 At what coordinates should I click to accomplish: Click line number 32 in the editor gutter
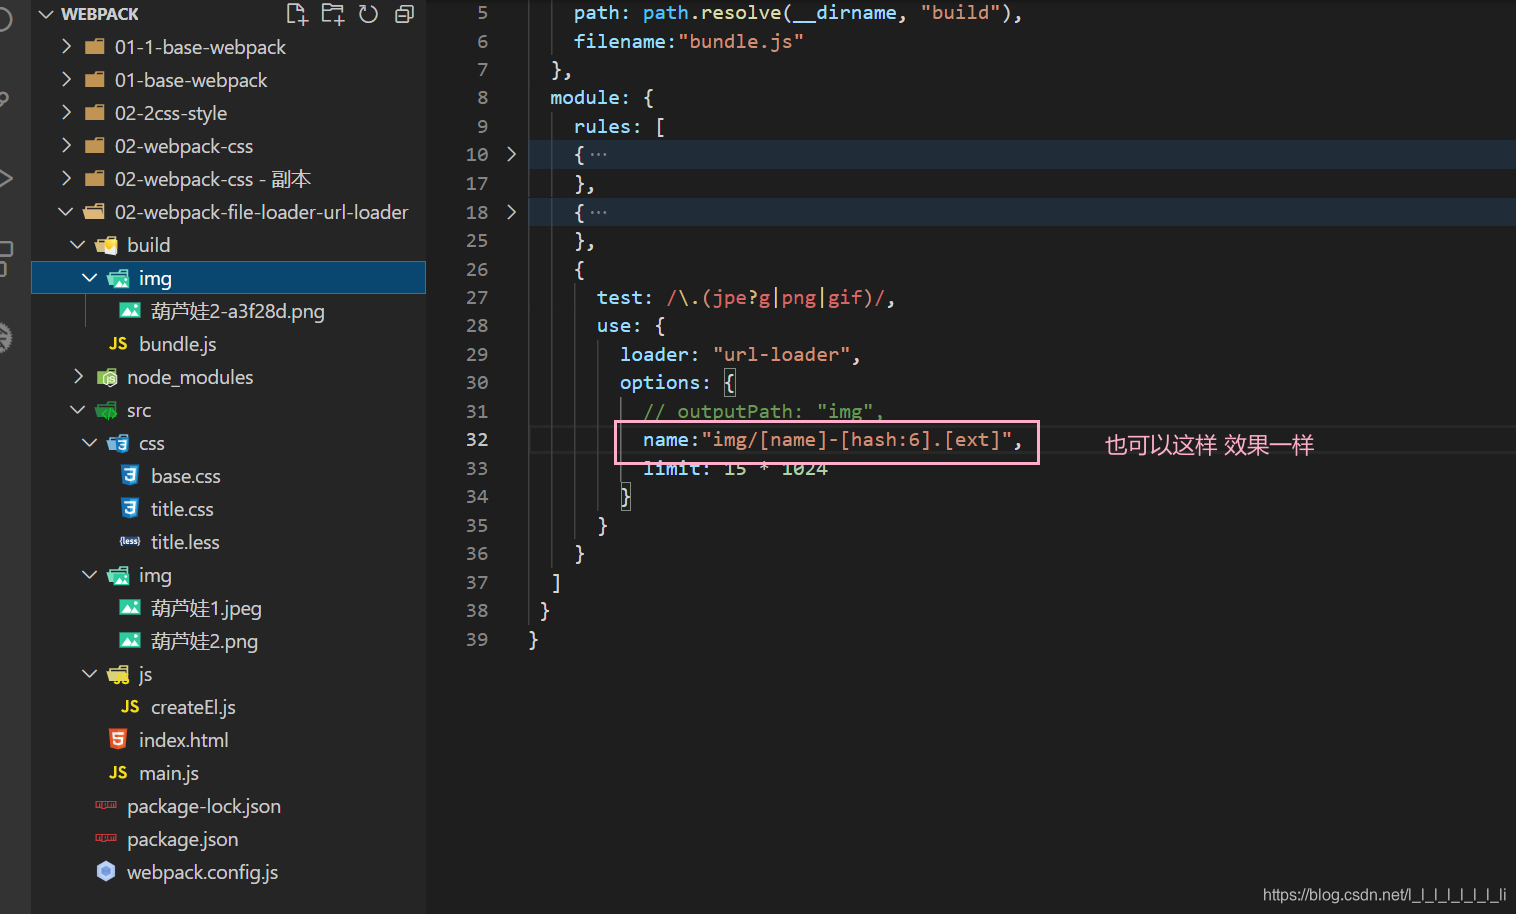coord(477,439)
